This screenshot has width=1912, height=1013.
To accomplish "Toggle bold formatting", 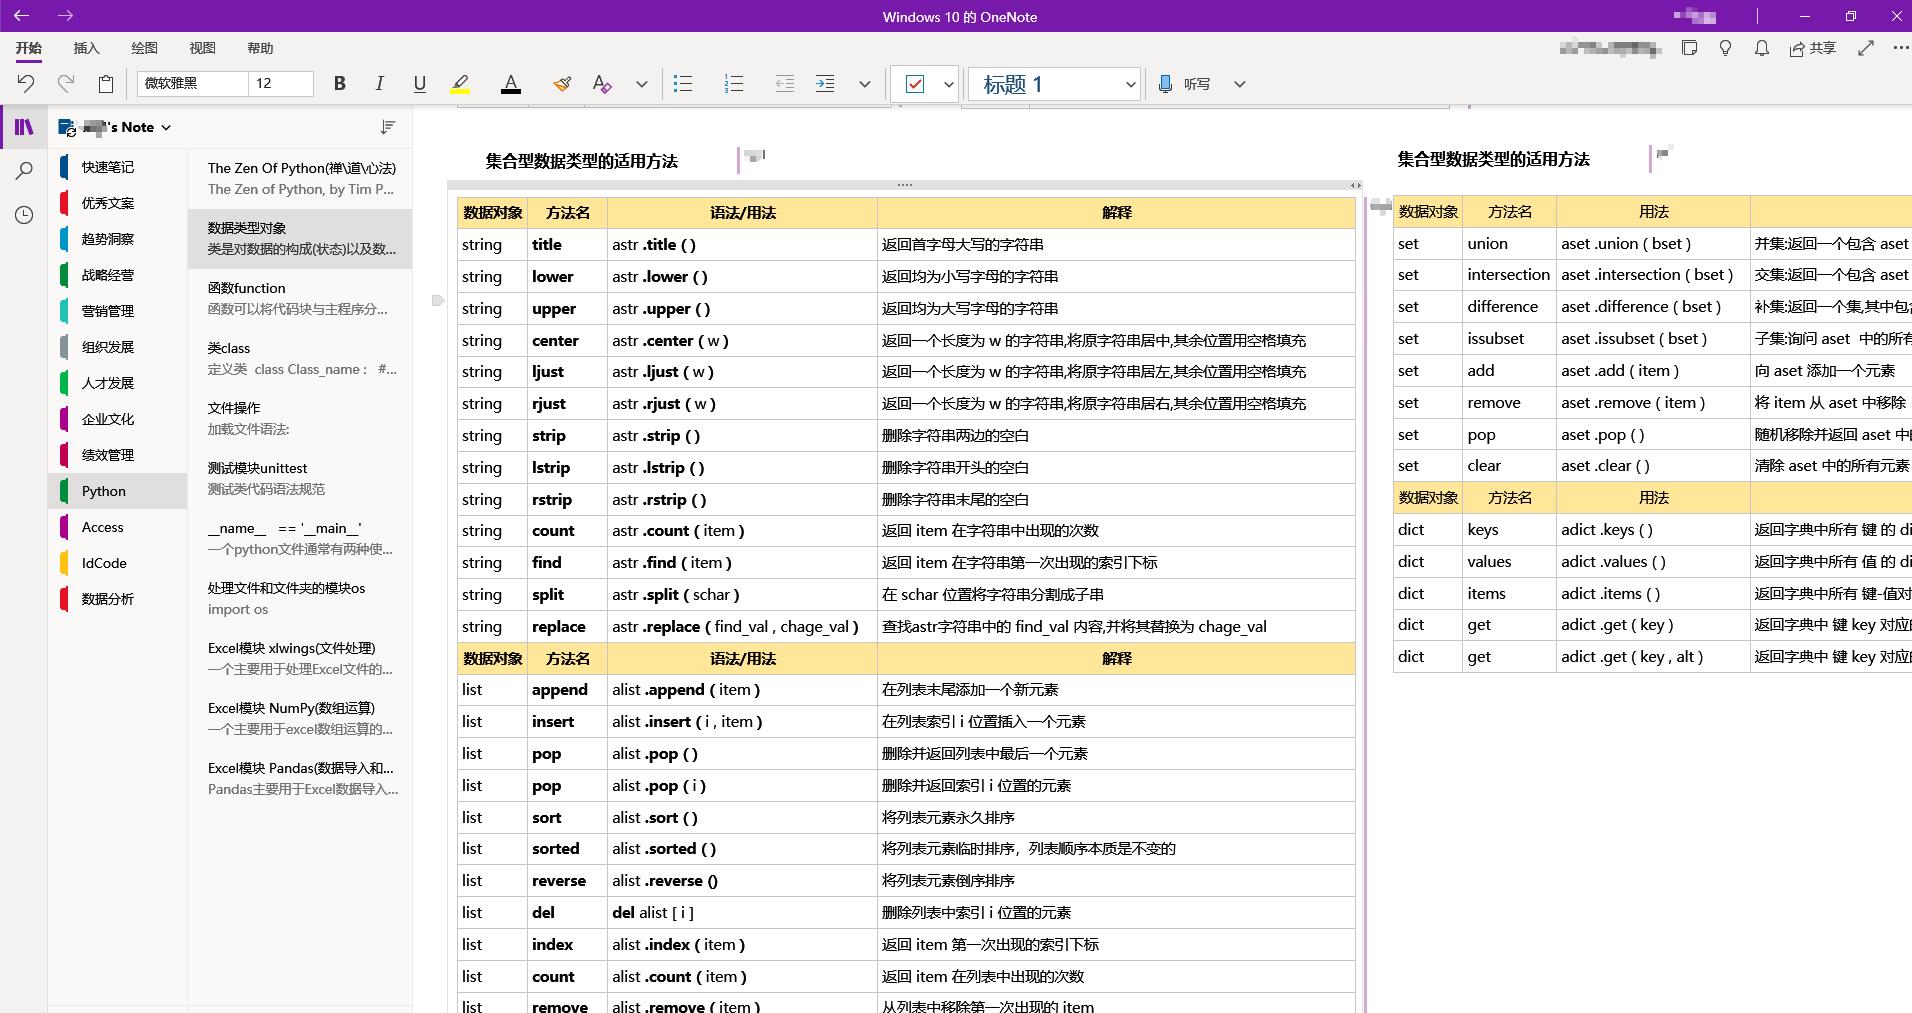I will (x=340, y=84).
